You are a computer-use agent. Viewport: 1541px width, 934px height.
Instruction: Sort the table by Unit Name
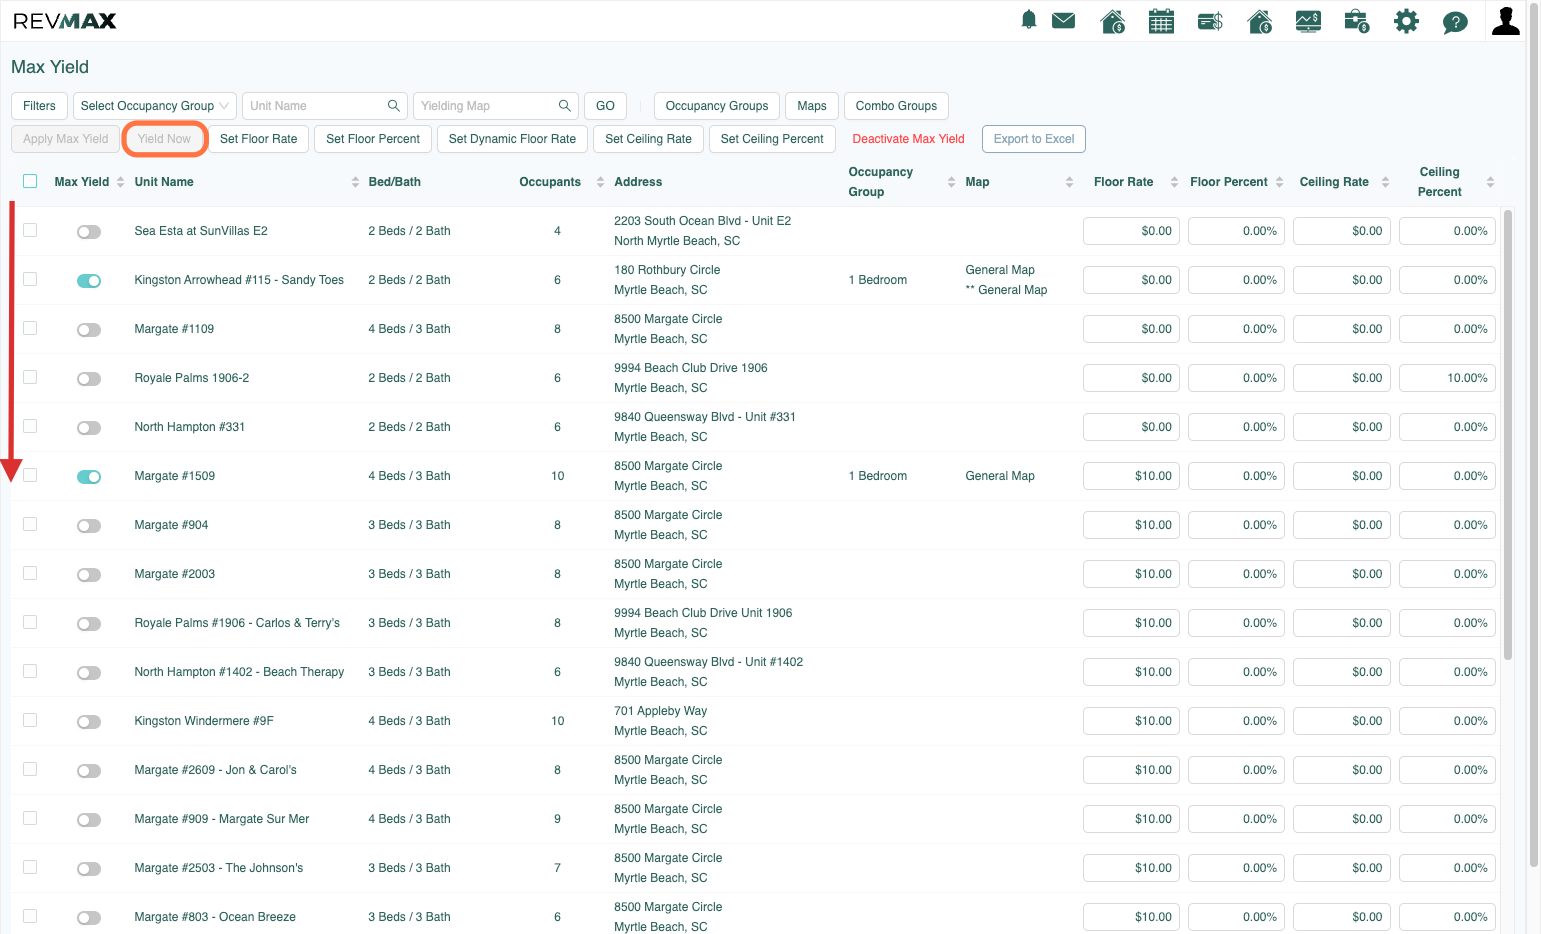(x=355, y=182)
